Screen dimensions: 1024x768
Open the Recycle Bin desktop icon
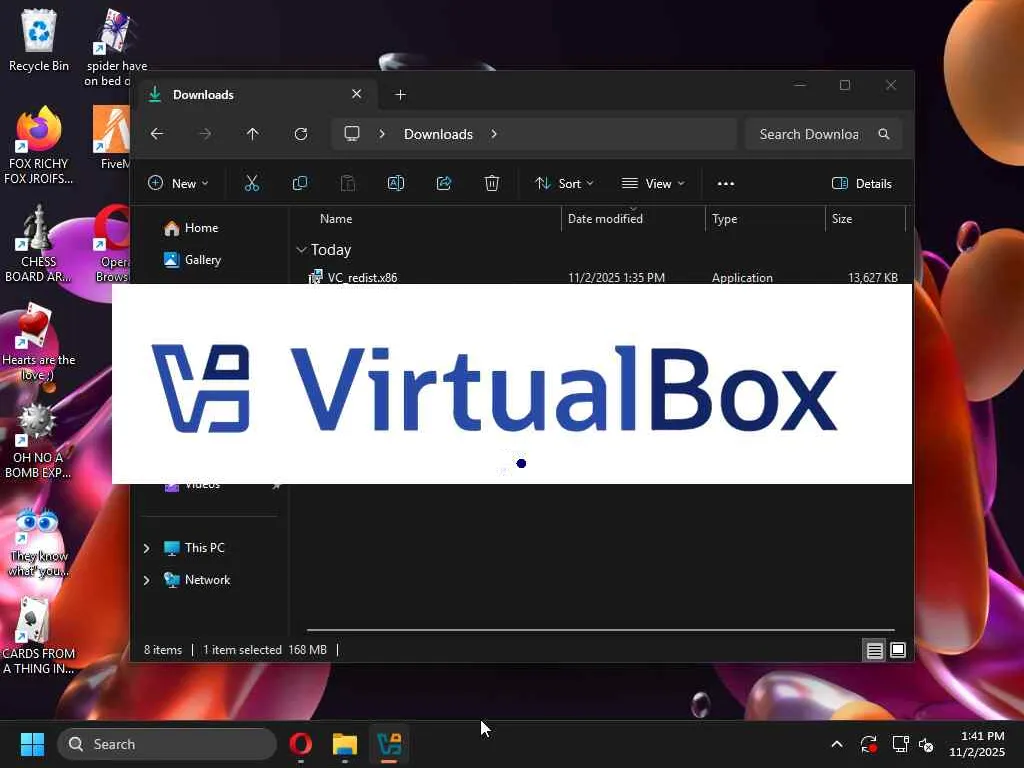coord(39,40)
